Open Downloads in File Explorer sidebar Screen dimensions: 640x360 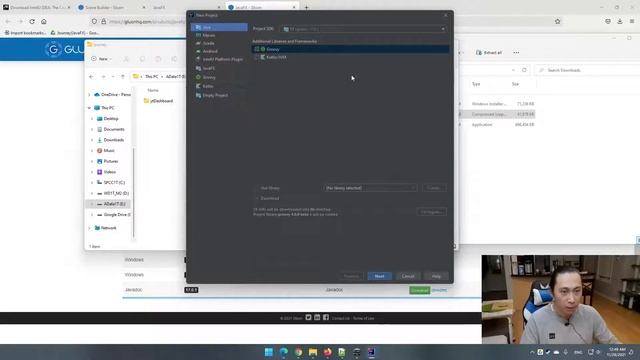[113, 140]
